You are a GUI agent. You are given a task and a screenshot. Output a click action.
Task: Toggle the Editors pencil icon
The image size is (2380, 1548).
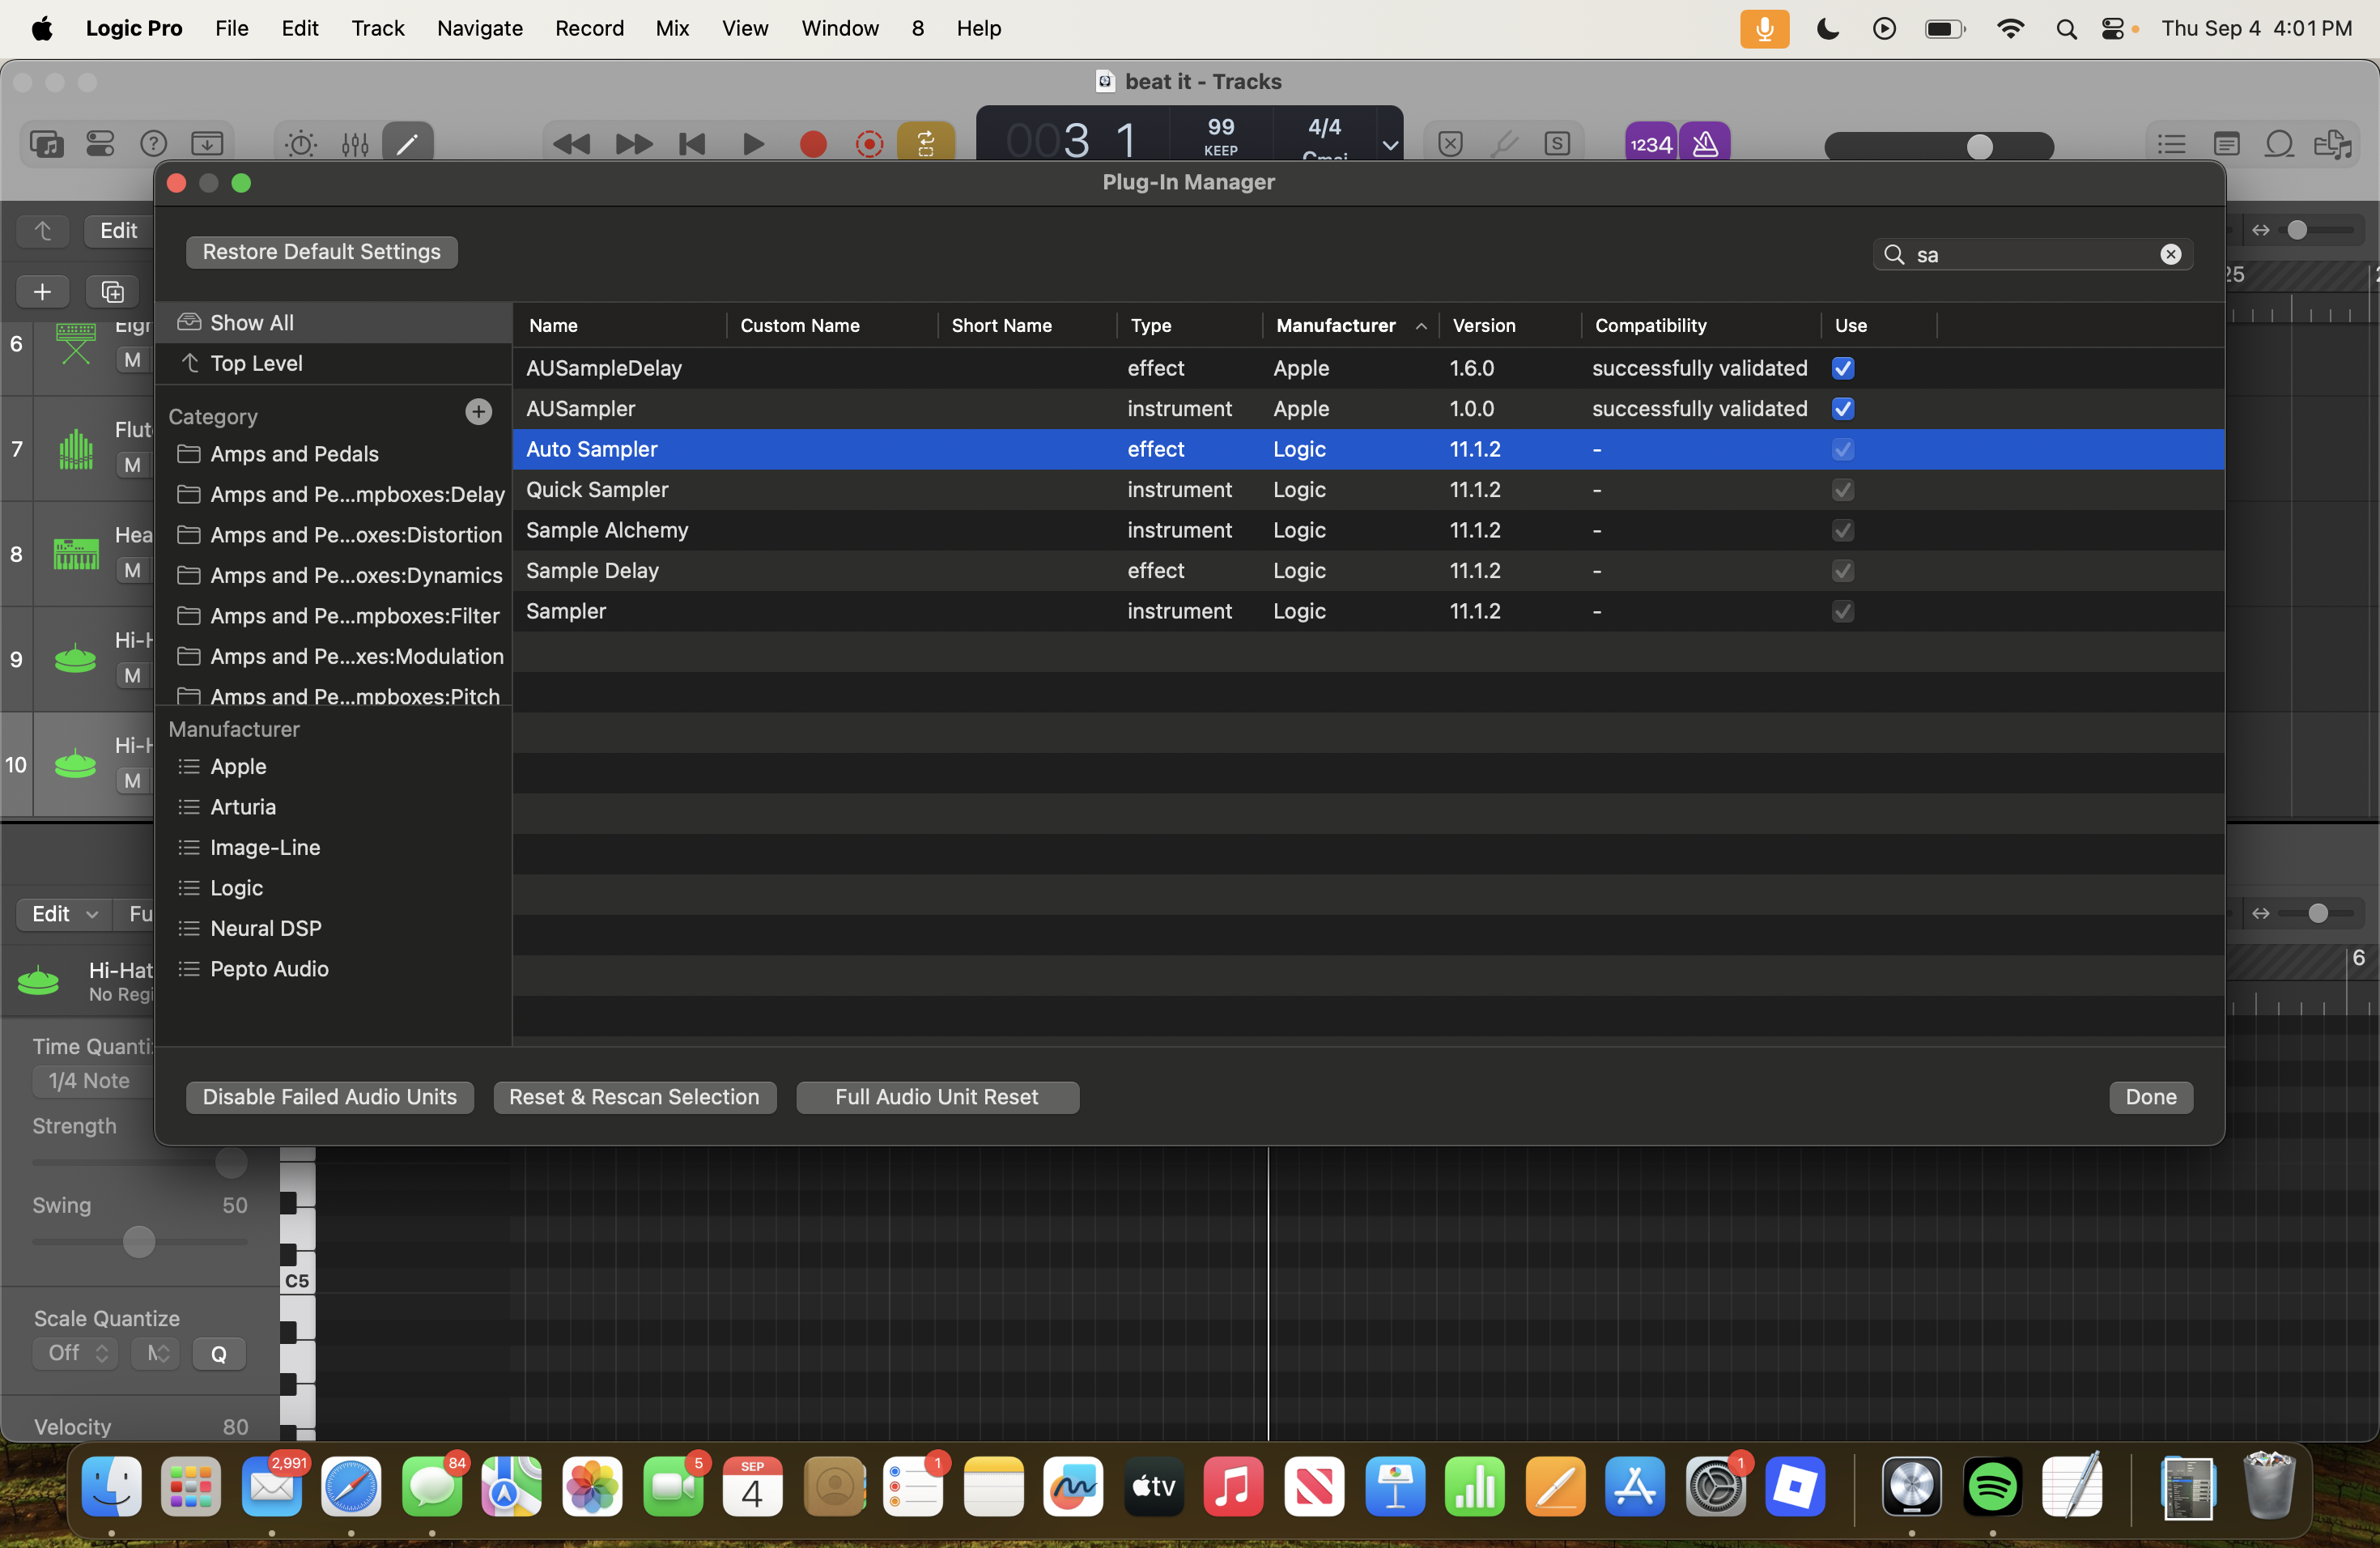tap(408, 144)
